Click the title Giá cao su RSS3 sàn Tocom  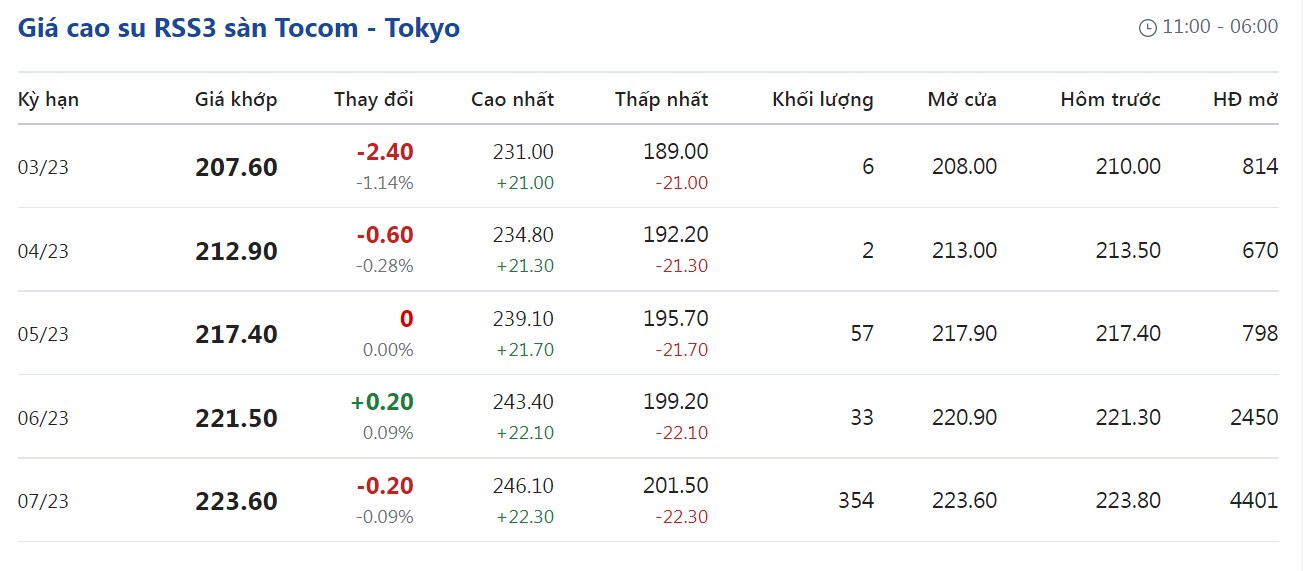coord(238,28)
